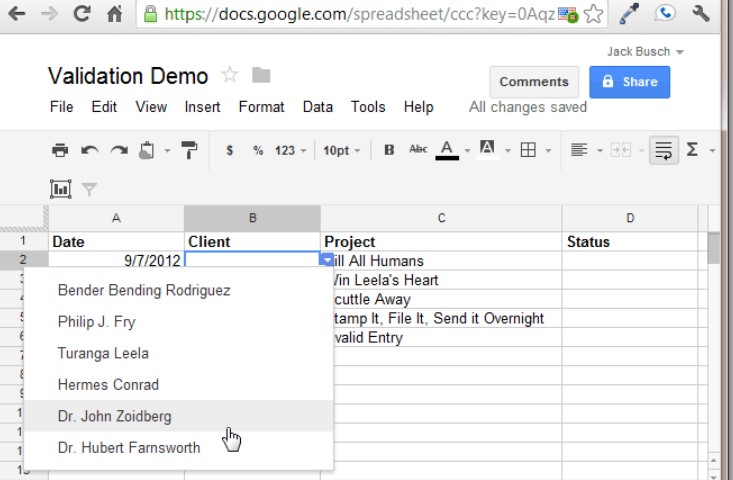Open the View menu

(x=151, y=107)
